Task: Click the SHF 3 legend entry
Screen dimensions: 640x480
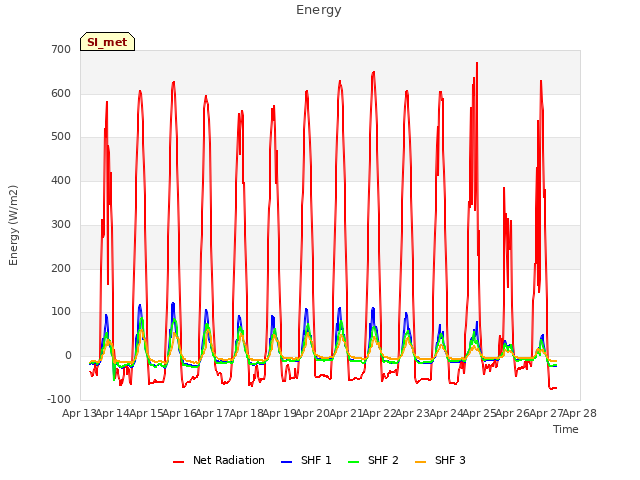Action: click(x=440, y=460)
